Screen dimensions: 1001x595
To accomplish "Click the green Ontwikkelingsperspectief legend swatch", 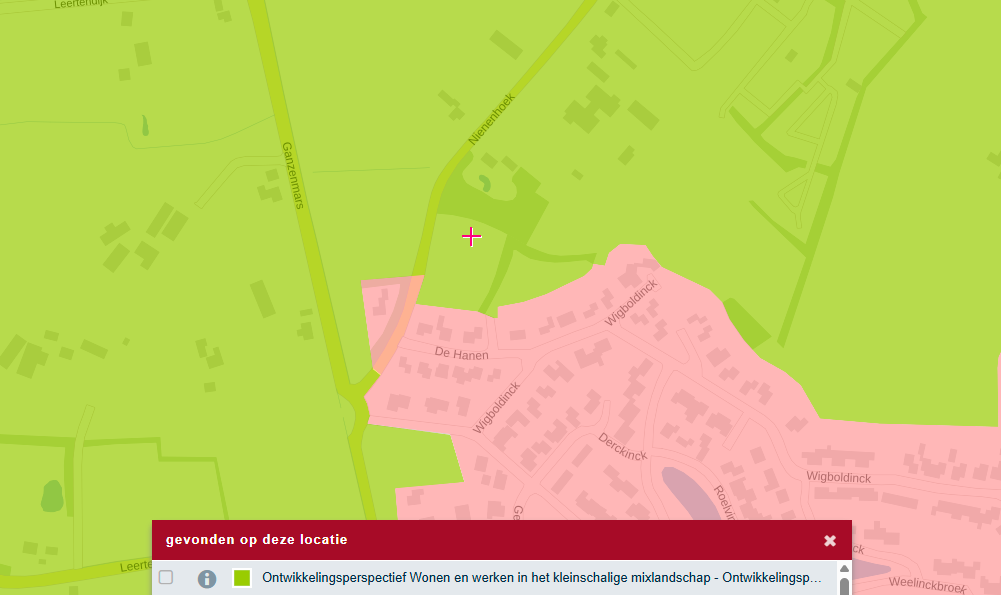I will point(242,578).
